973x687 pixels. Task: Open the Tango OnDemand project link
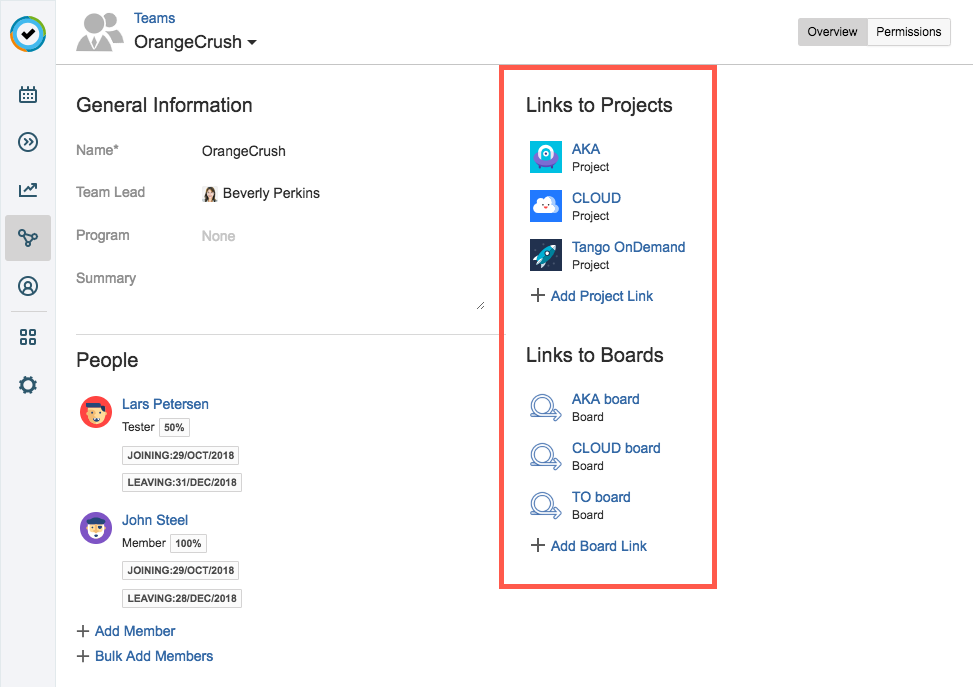click(x=628, y=247)
